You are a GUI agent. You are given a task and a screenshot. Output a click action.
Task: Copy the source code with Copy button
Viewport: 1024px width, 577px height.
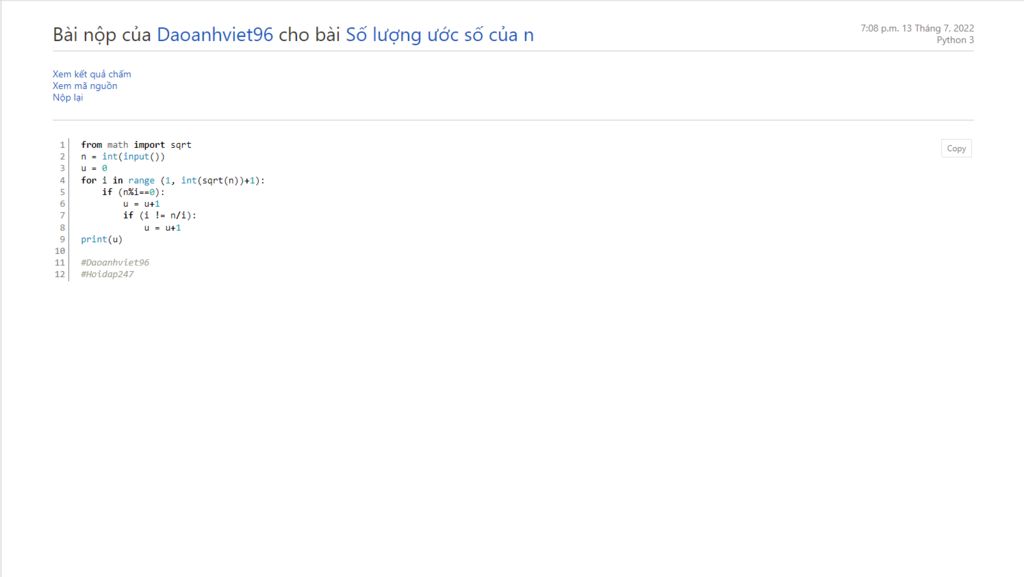(956, 149)
